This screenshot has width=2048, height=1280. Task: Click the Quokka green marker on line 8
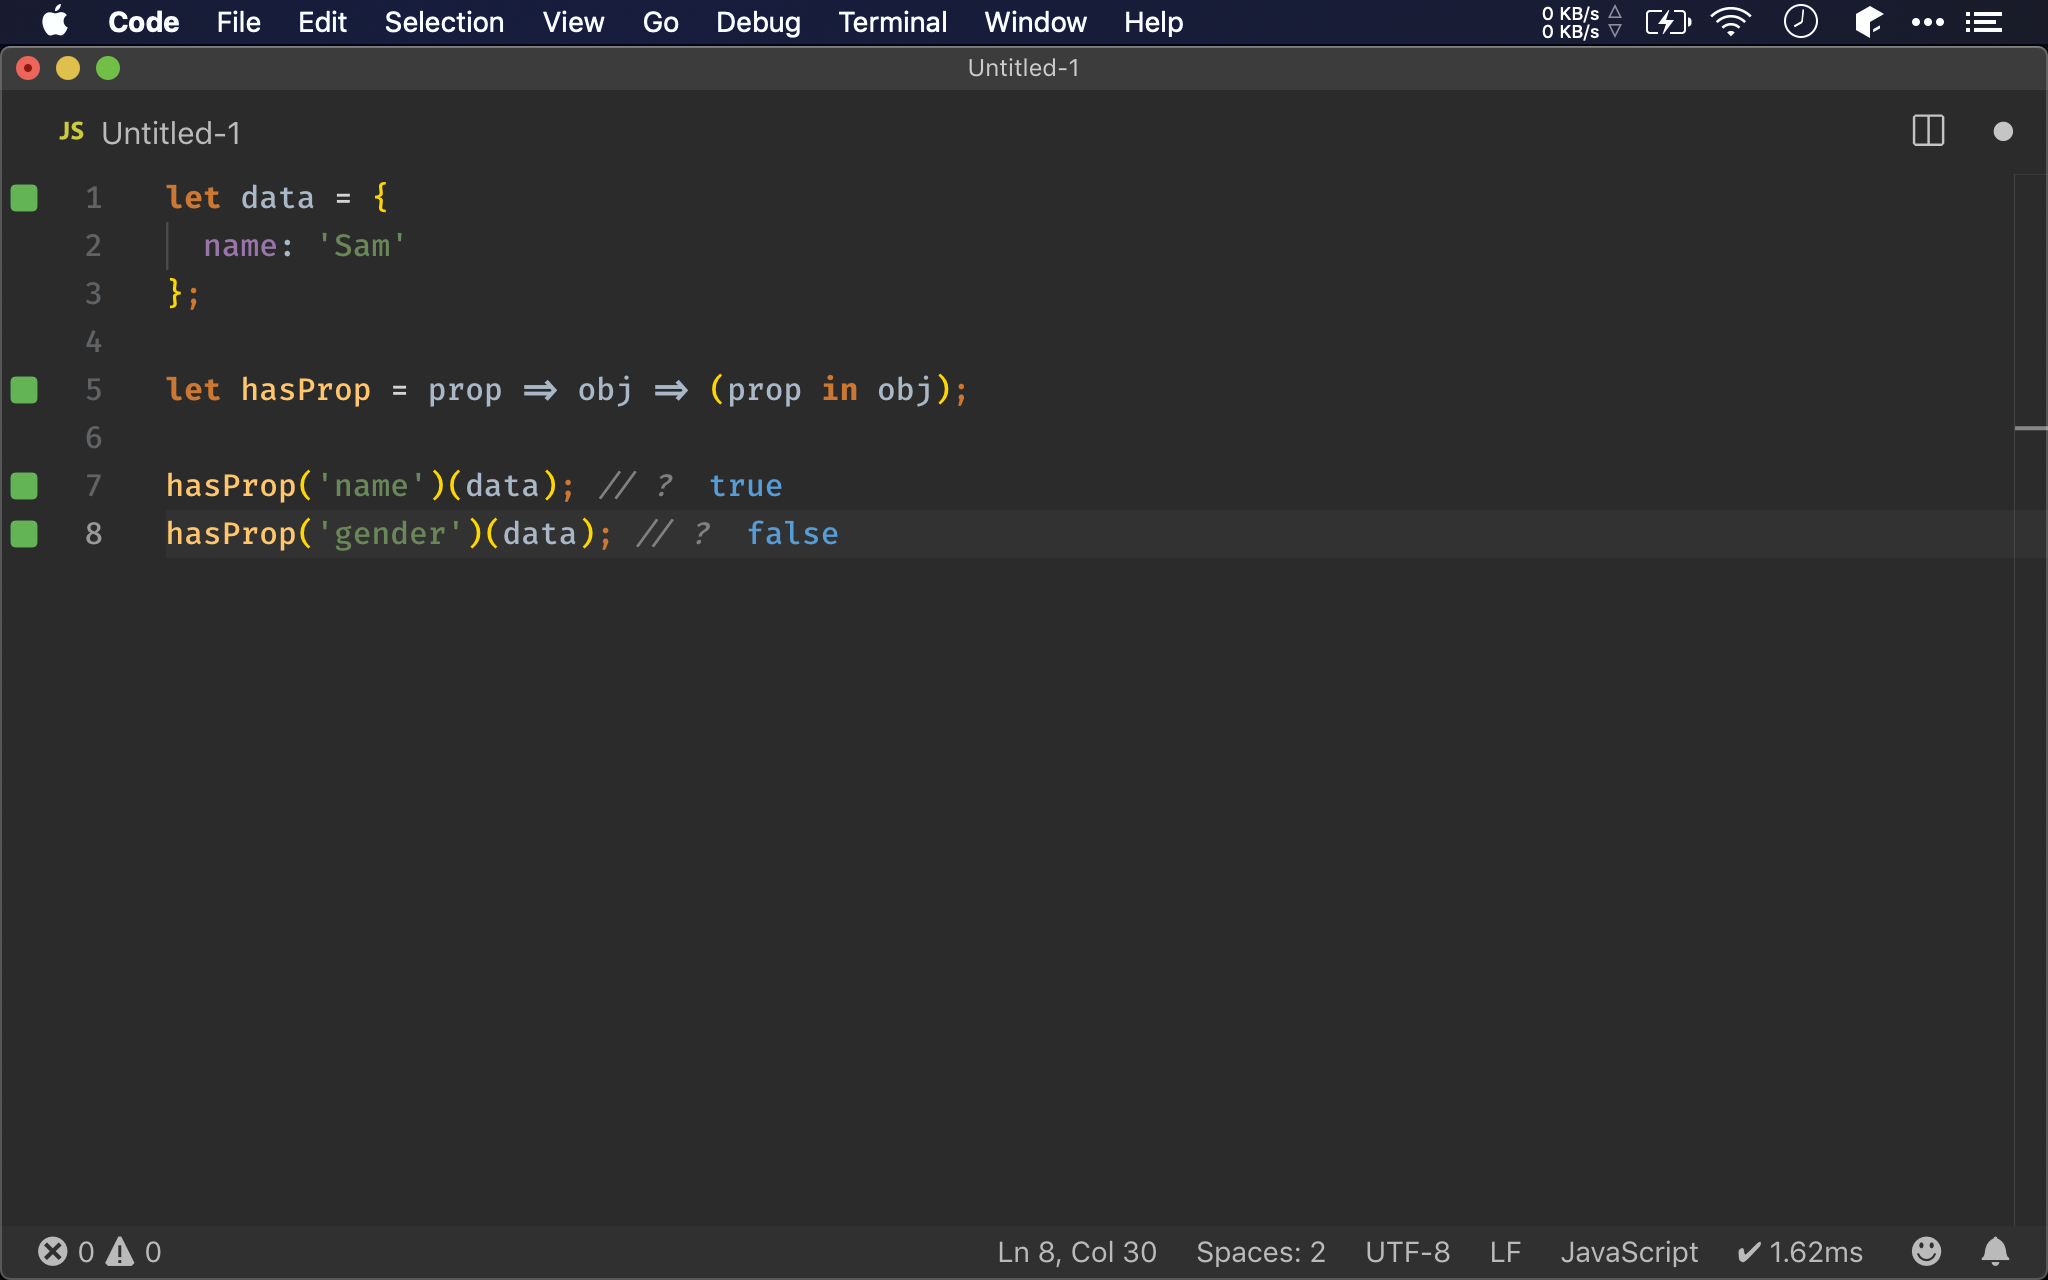[24, 534]
